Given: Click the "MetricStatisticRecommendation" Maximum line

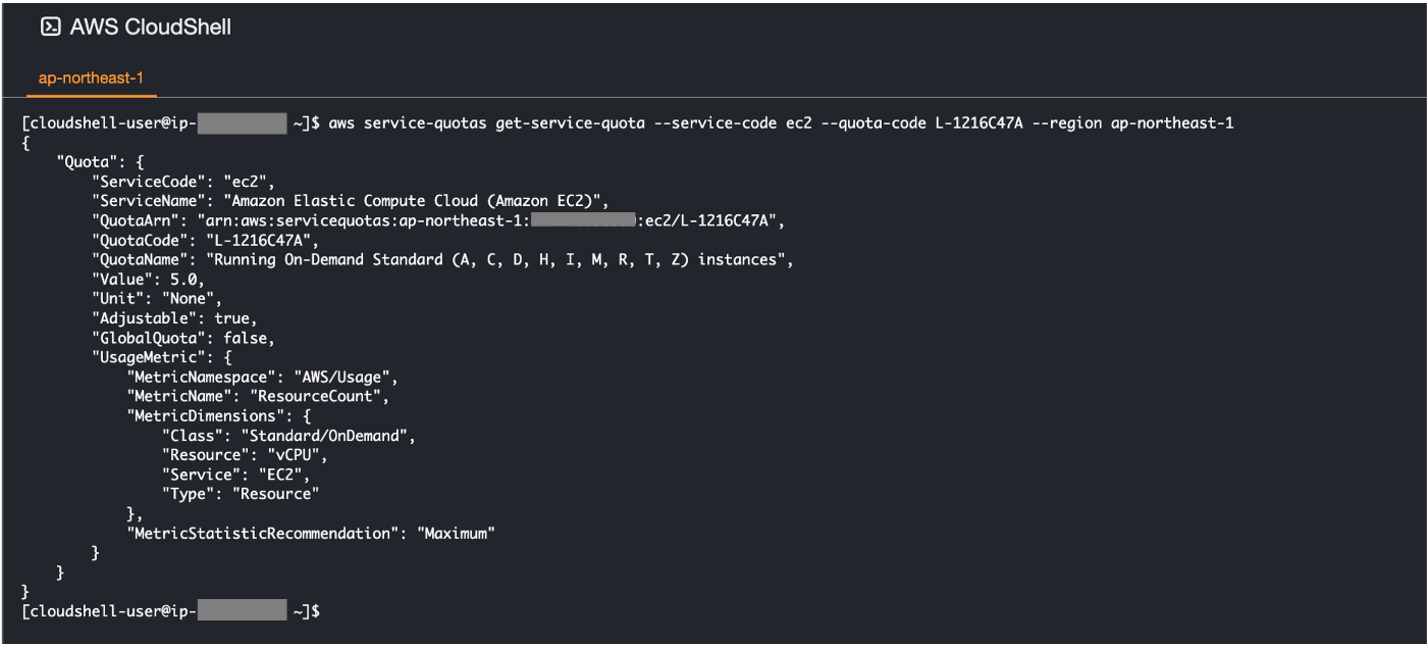Looking at the screenshot, I should (x=311, y=533).
